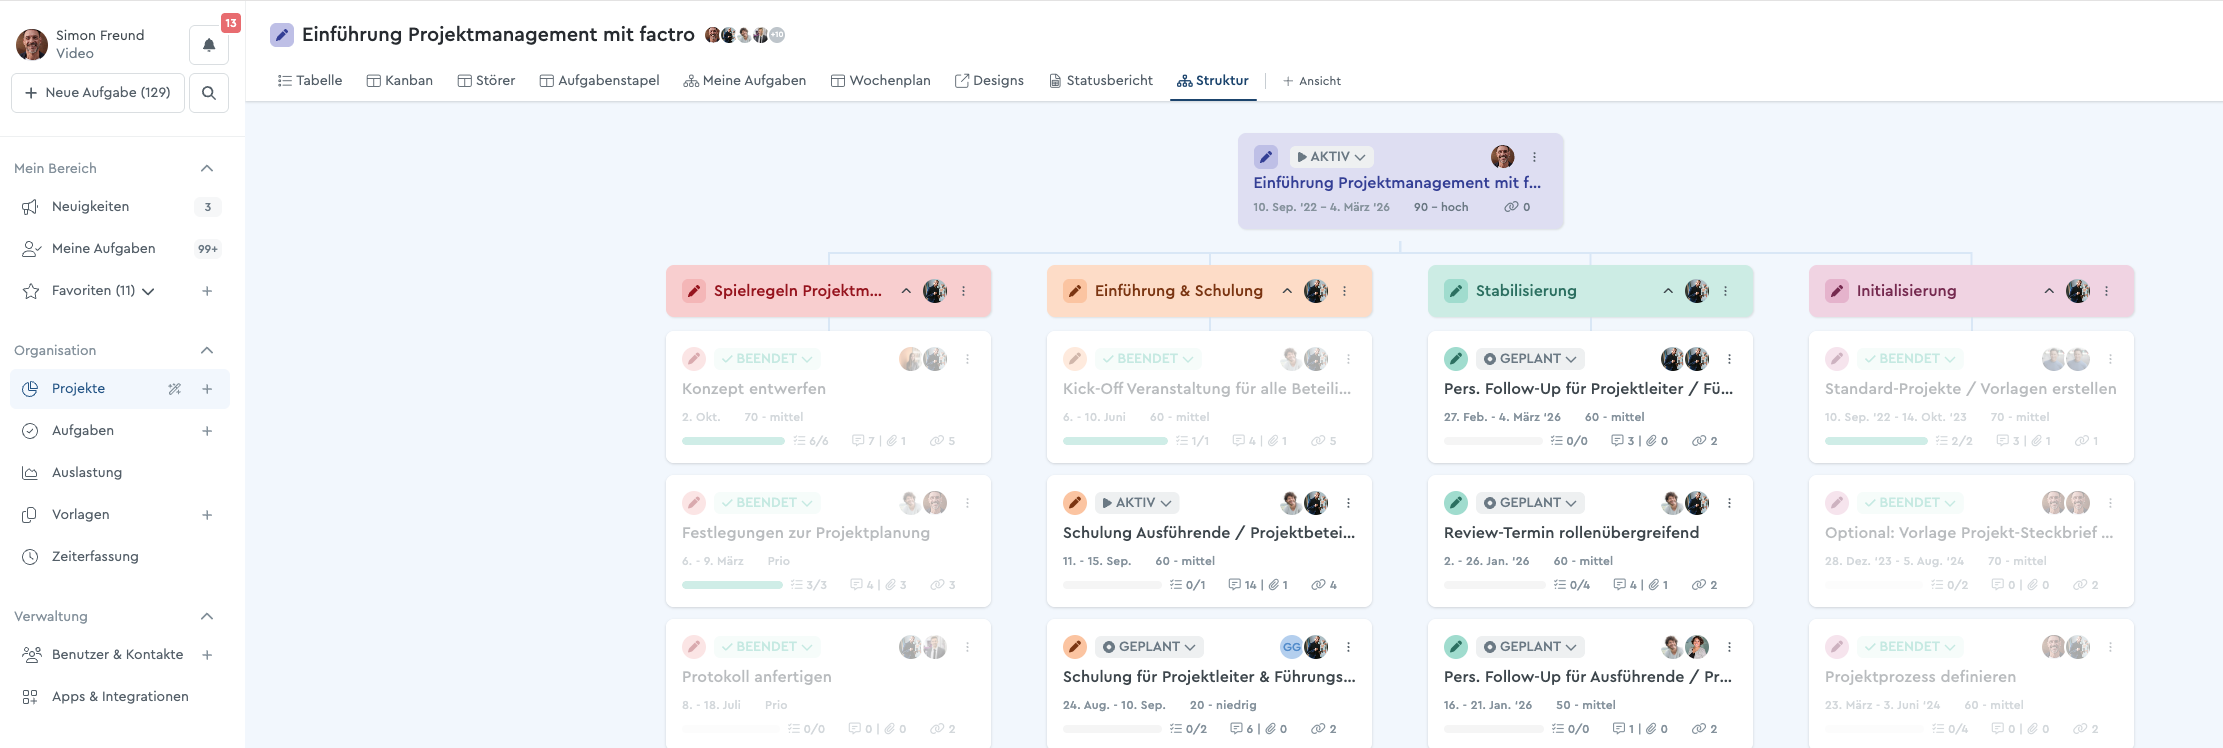Open the Designs tab

pyautogui.click(x=990, y=81)
